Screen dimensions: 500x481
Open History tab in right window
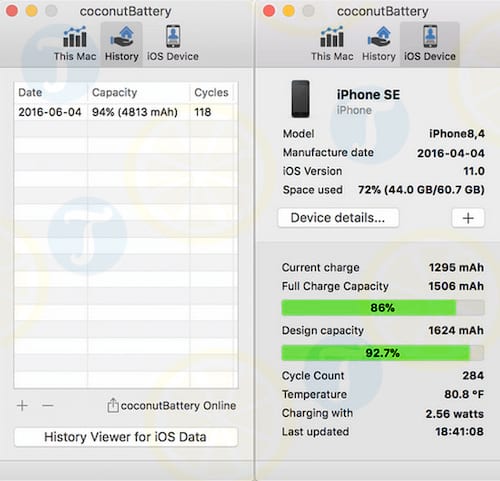[x=379, y=44]
